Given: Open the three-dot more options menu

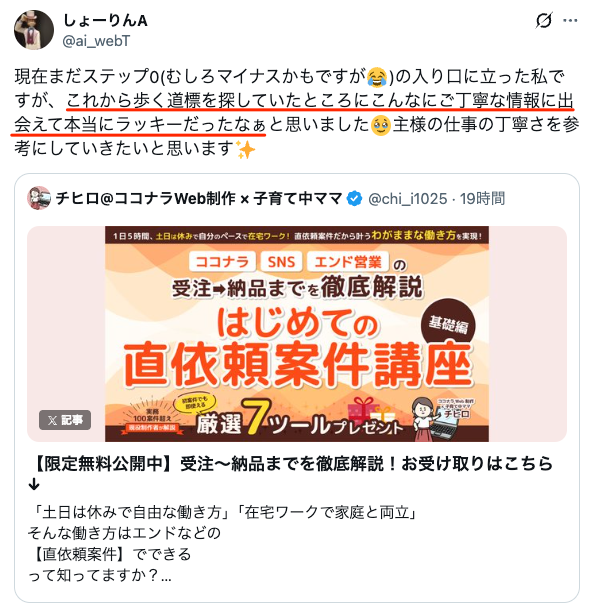Looking at the screenshot, I should click(570, 21).
